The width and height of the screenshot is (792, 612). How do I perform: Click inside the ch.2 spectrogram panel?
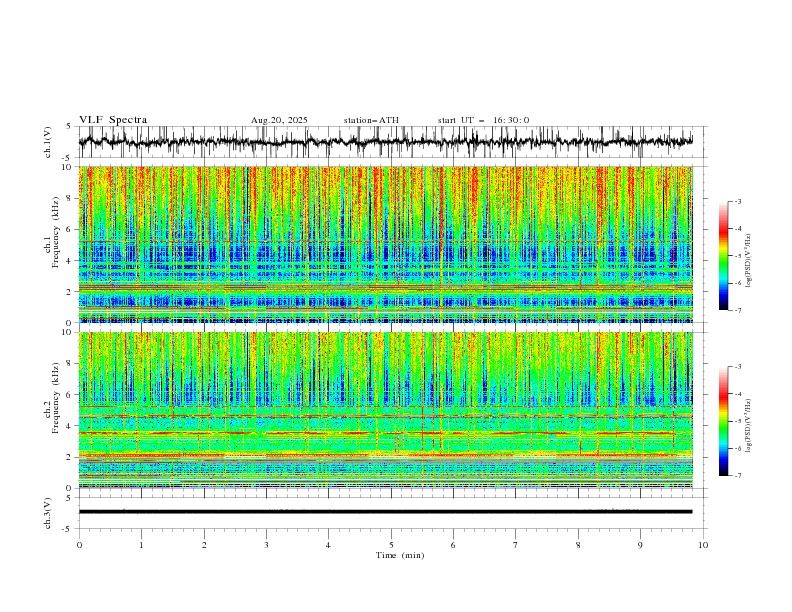click(385, 410)
